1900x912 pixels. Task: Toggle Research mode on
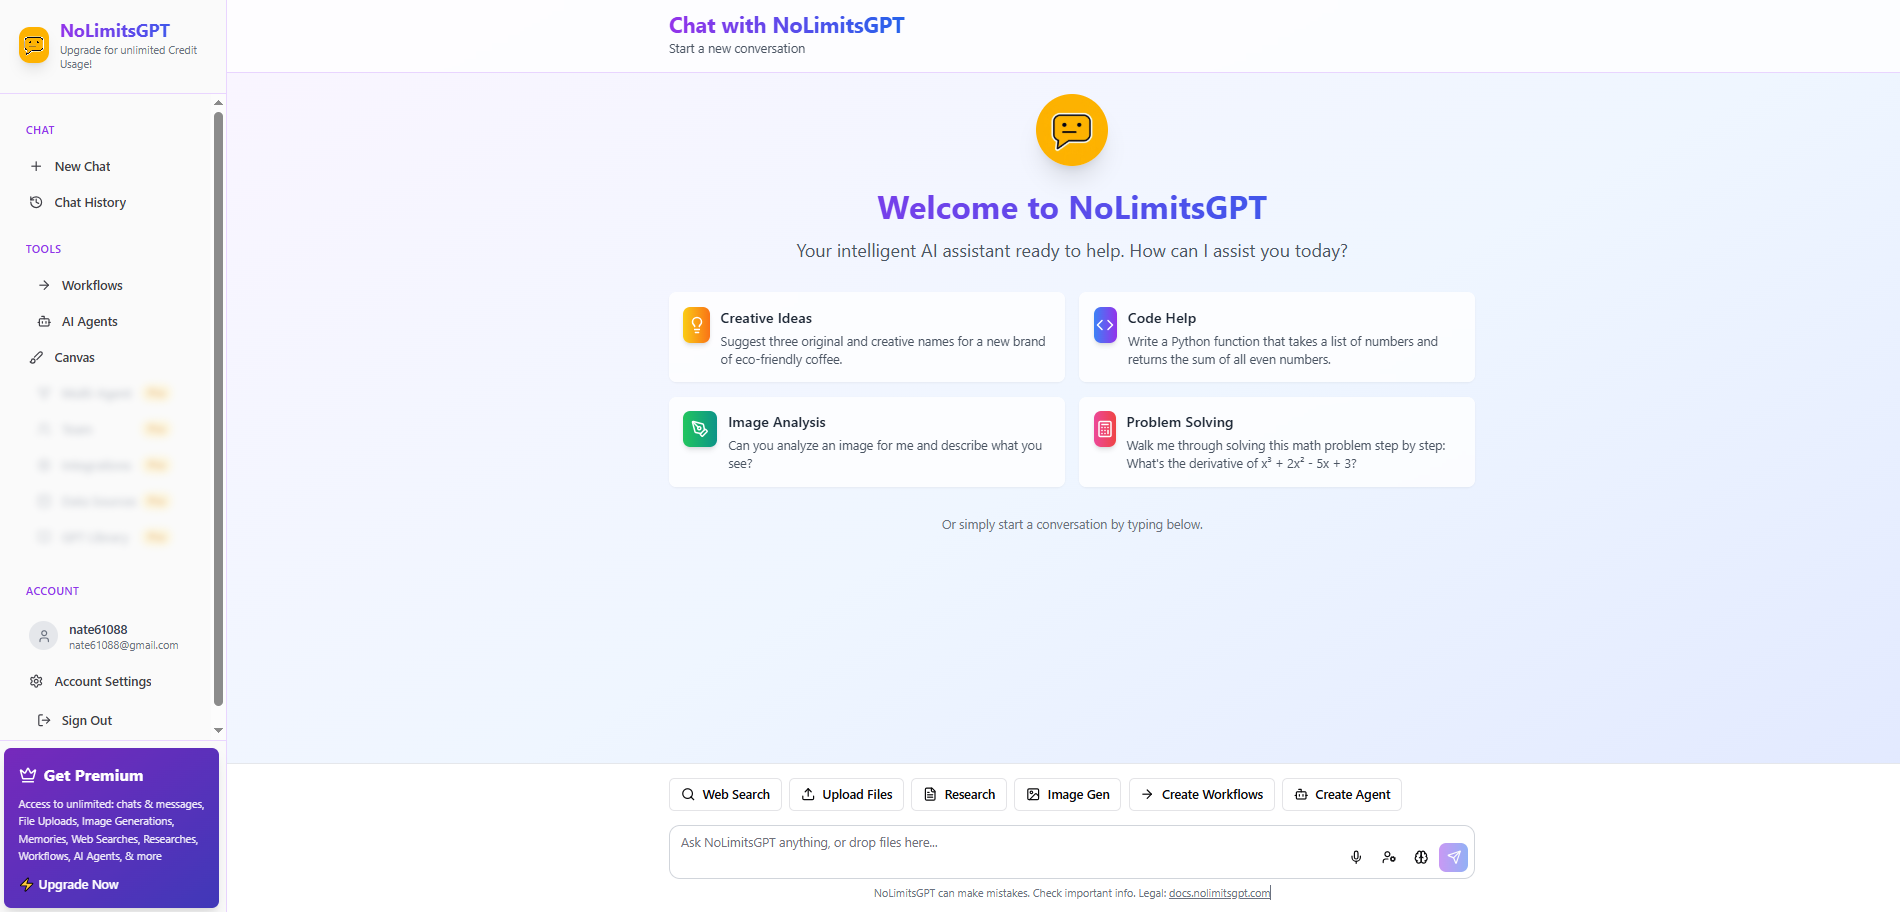click(x=958, y=794)
